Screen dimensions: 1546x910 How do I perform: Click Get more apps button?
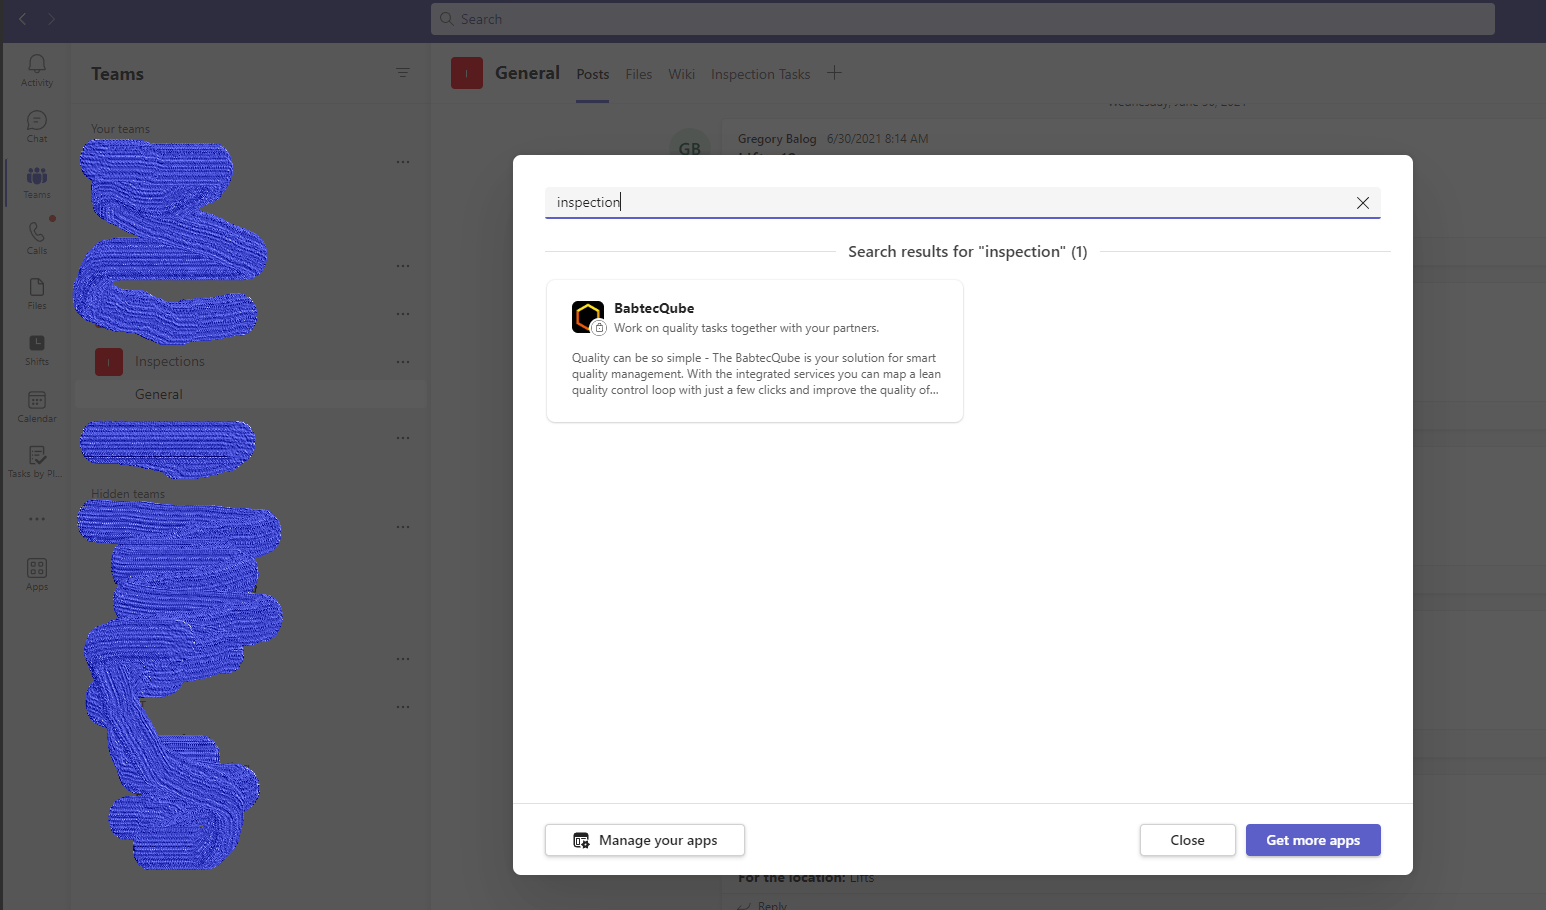pyautogui.click(x=1313, y=840)
